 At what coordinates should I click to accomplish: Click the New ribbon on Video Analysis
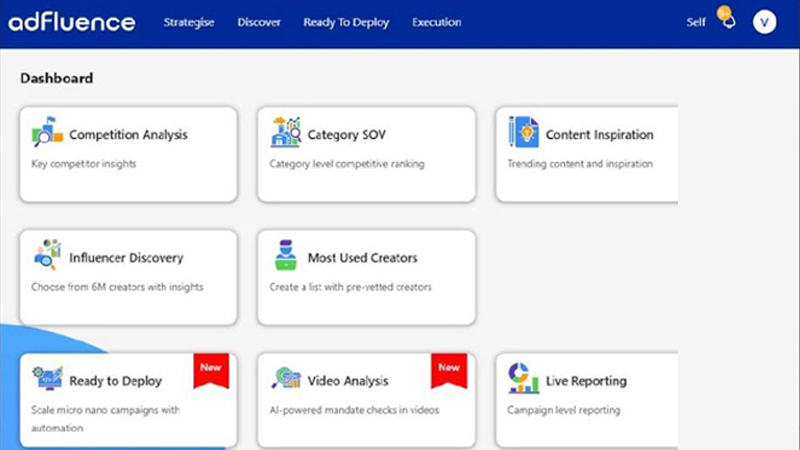pos(449,368)
